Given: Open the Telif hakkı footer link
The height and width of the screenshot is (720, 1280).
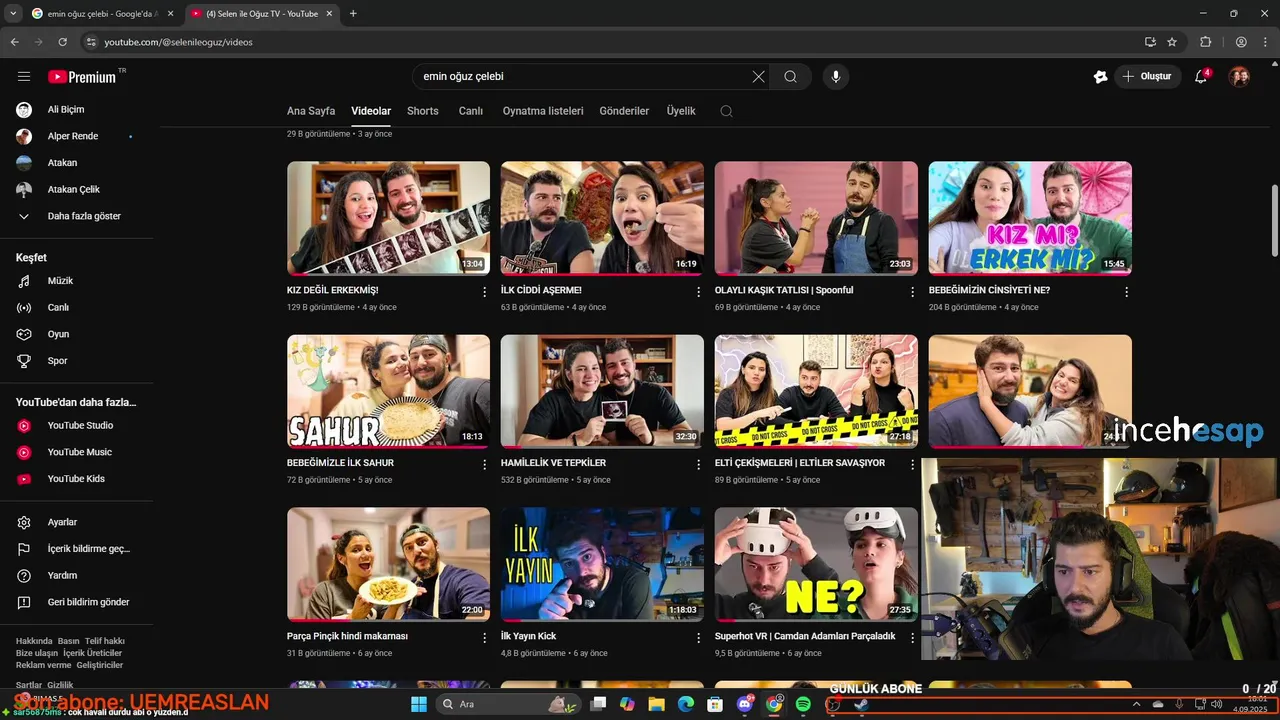Looking at the screenshot, I should (104, 641).
